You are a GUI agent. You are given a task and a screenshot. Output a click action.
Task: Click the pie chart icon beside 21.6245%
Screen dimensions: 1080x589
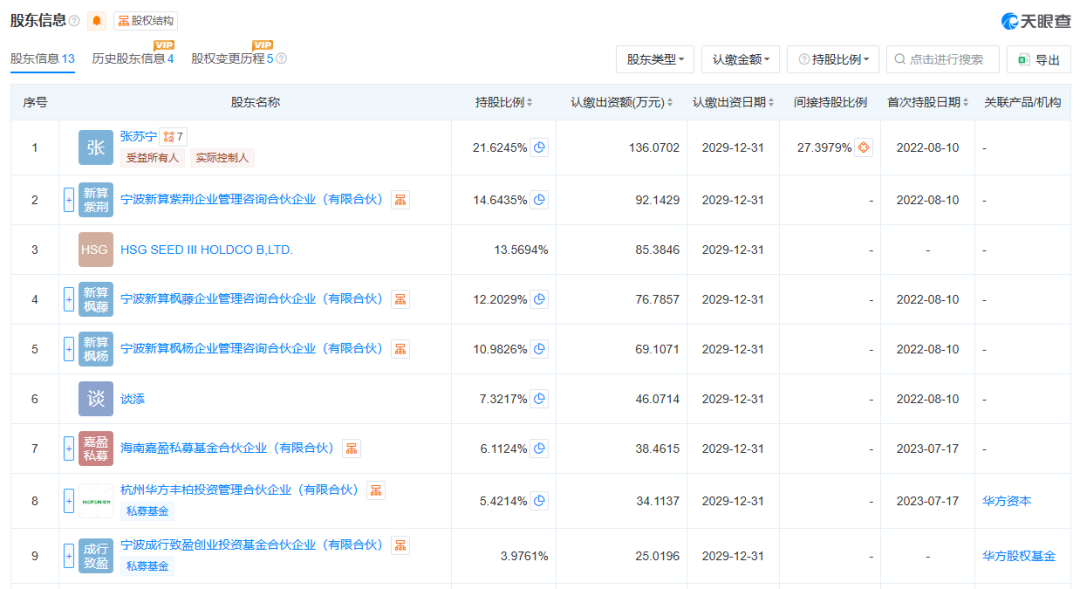pyautogui.click(x=539, y=147)
